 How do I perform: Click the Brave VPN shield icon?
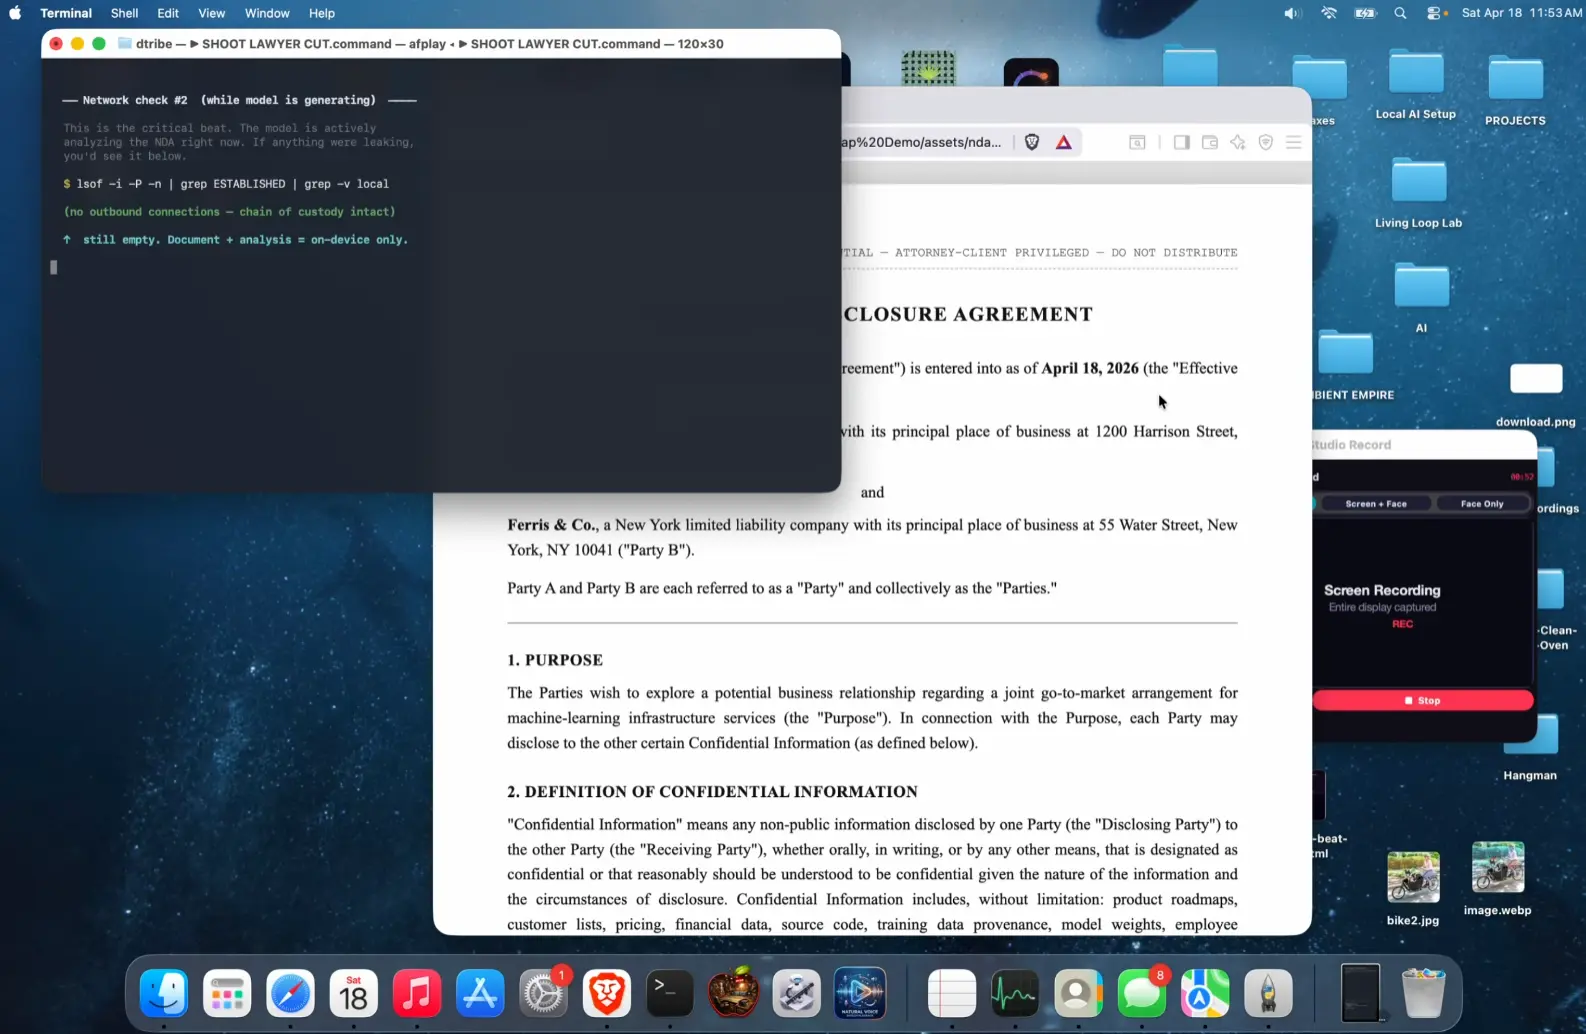1266,142
